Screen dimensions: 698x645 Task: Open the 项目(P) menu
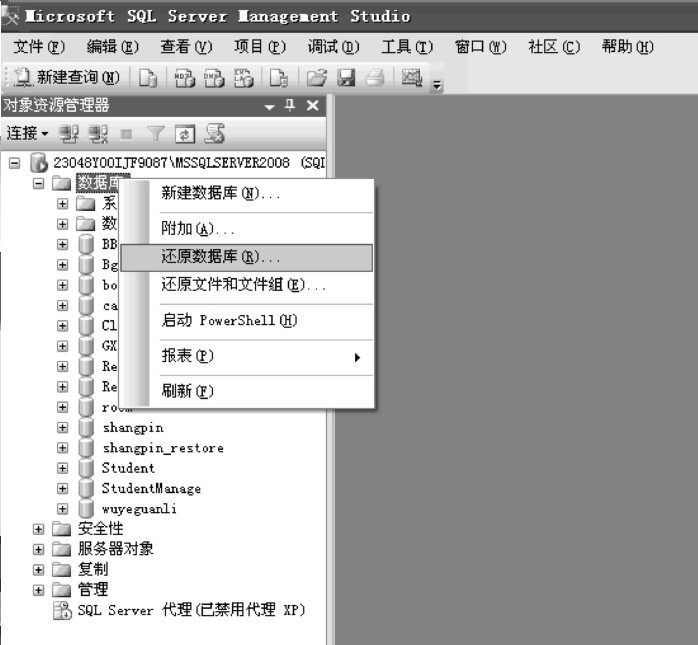(x=260, y=46)
